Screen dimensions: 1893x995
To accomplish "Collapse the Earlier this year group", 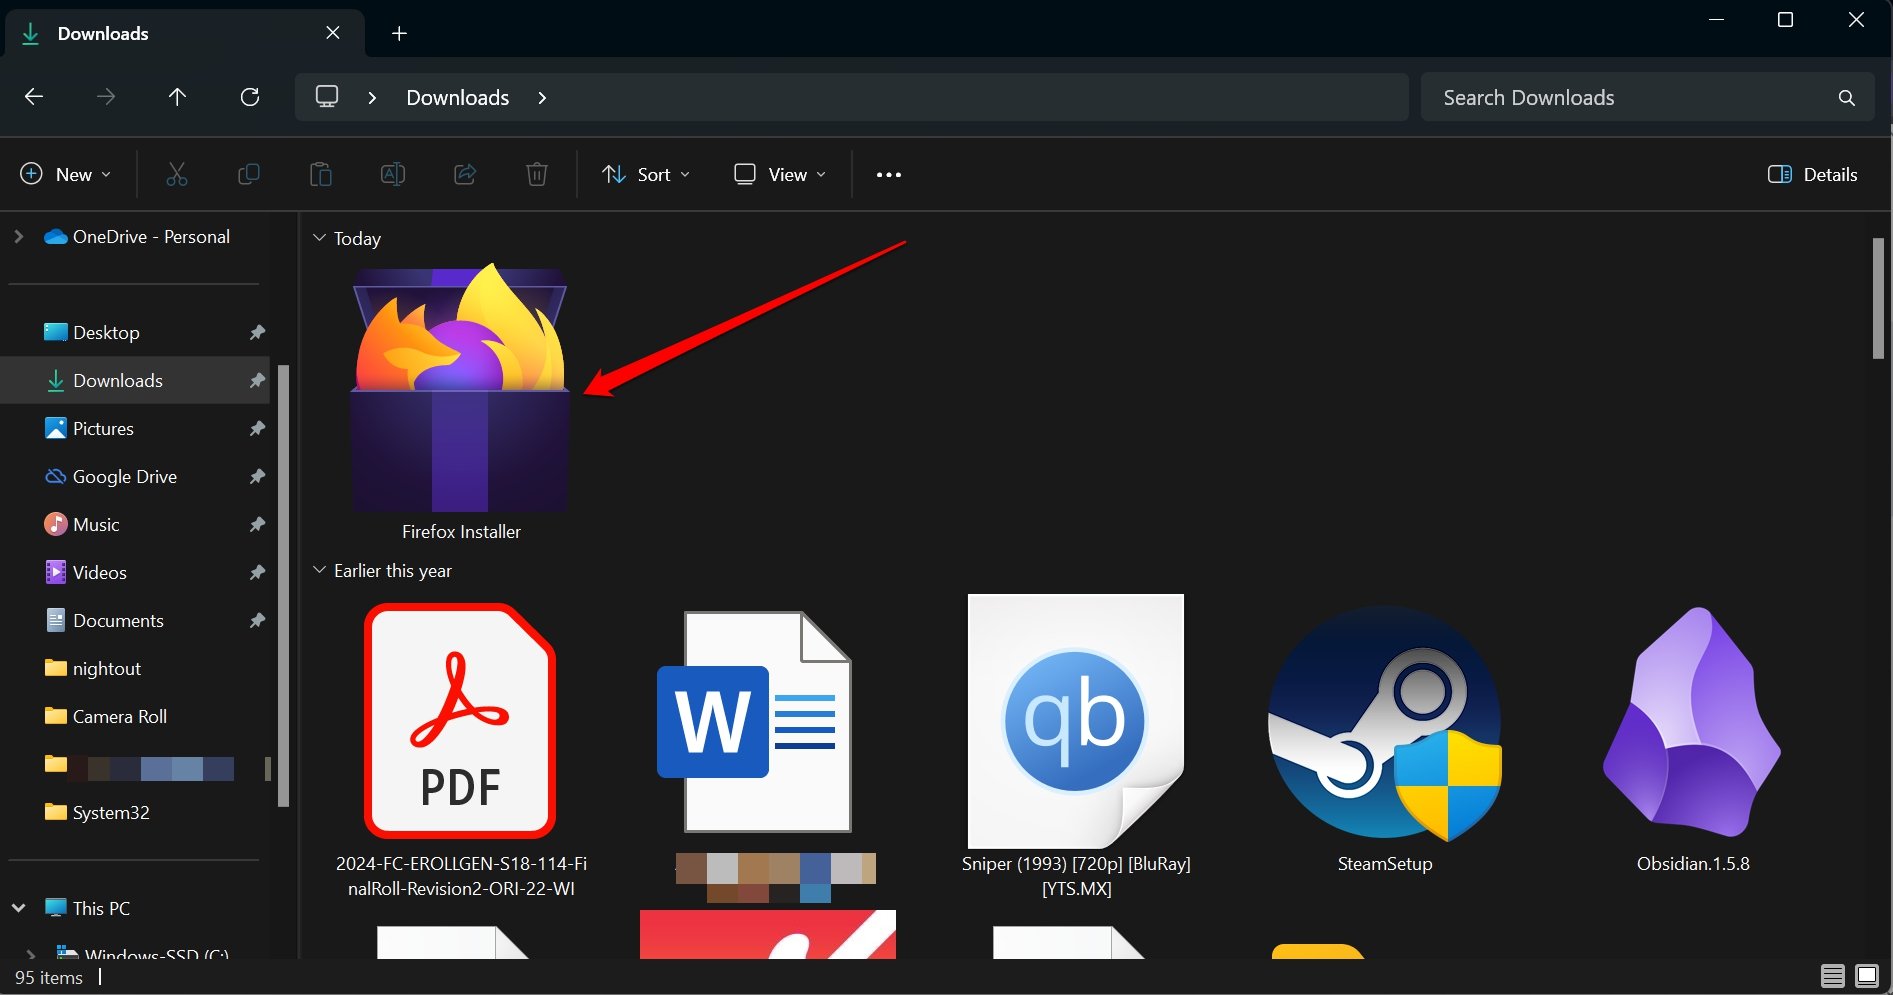I will pos(319,570).
